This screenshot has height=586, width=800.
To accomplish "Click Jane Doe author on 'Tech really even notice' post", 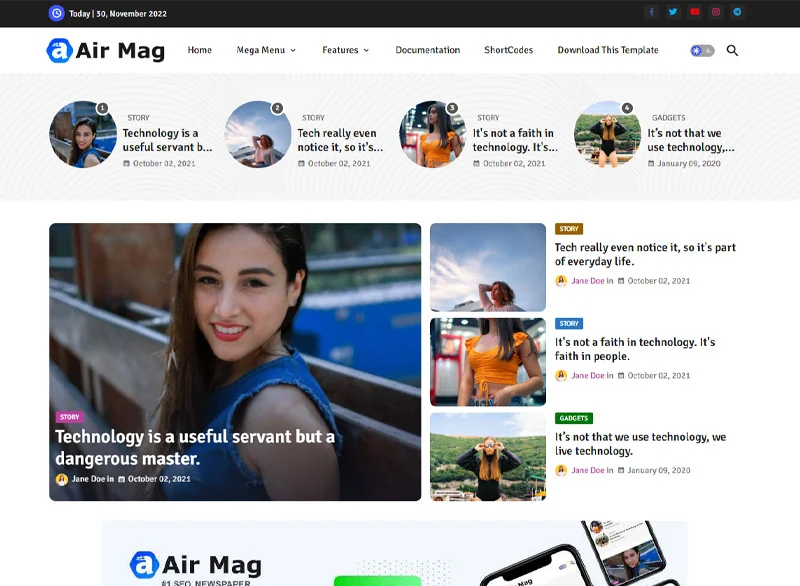I will coord(587,281).
